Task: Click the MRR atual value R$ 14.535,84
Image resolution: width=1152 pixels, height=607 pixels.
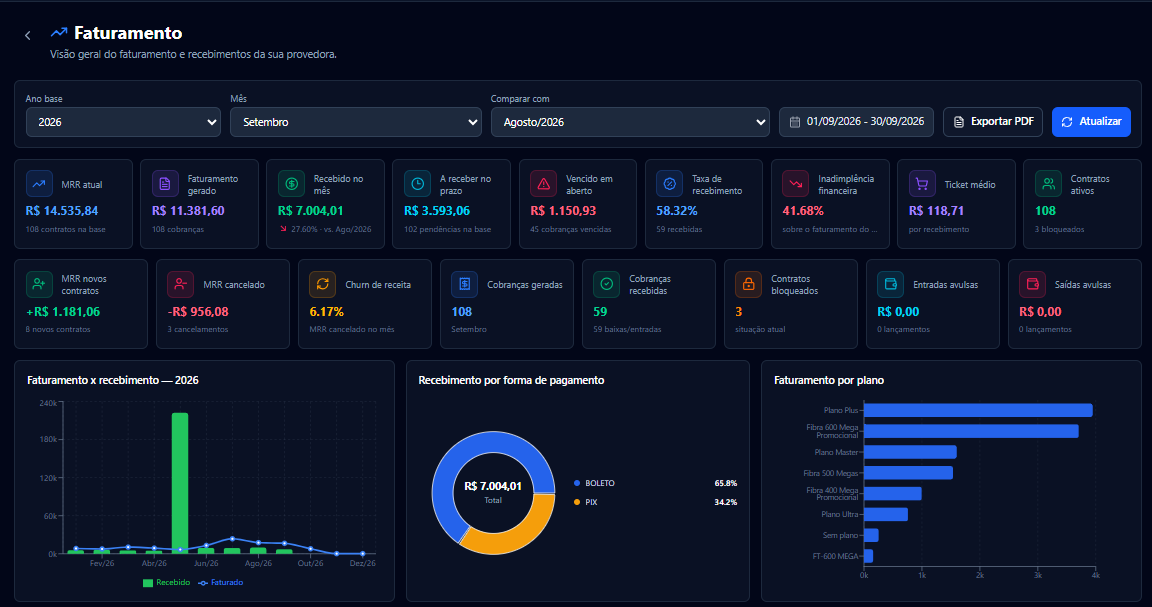Action: point(62,211)
